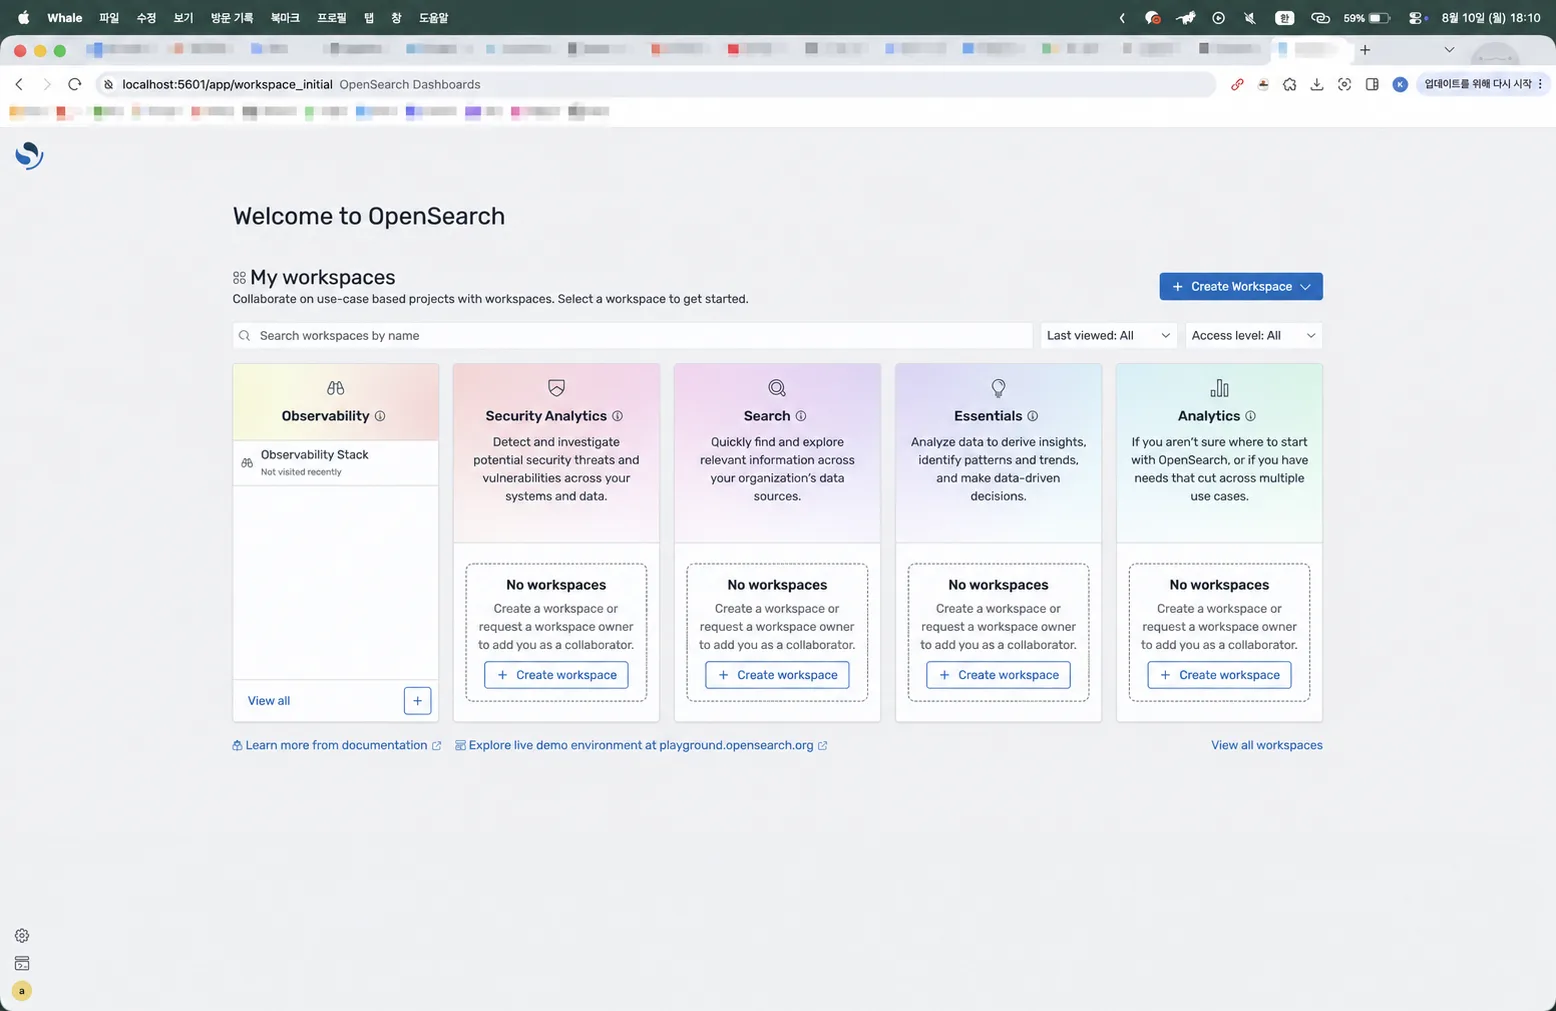Open the 보기 menu

tap(183, 18)
